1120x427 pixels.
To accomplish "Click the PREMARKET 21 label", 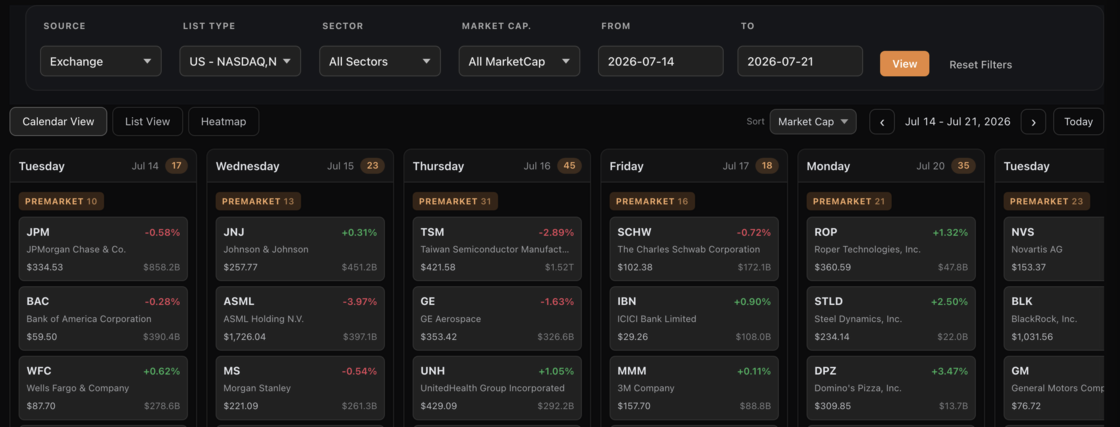I will coord(849,201).
